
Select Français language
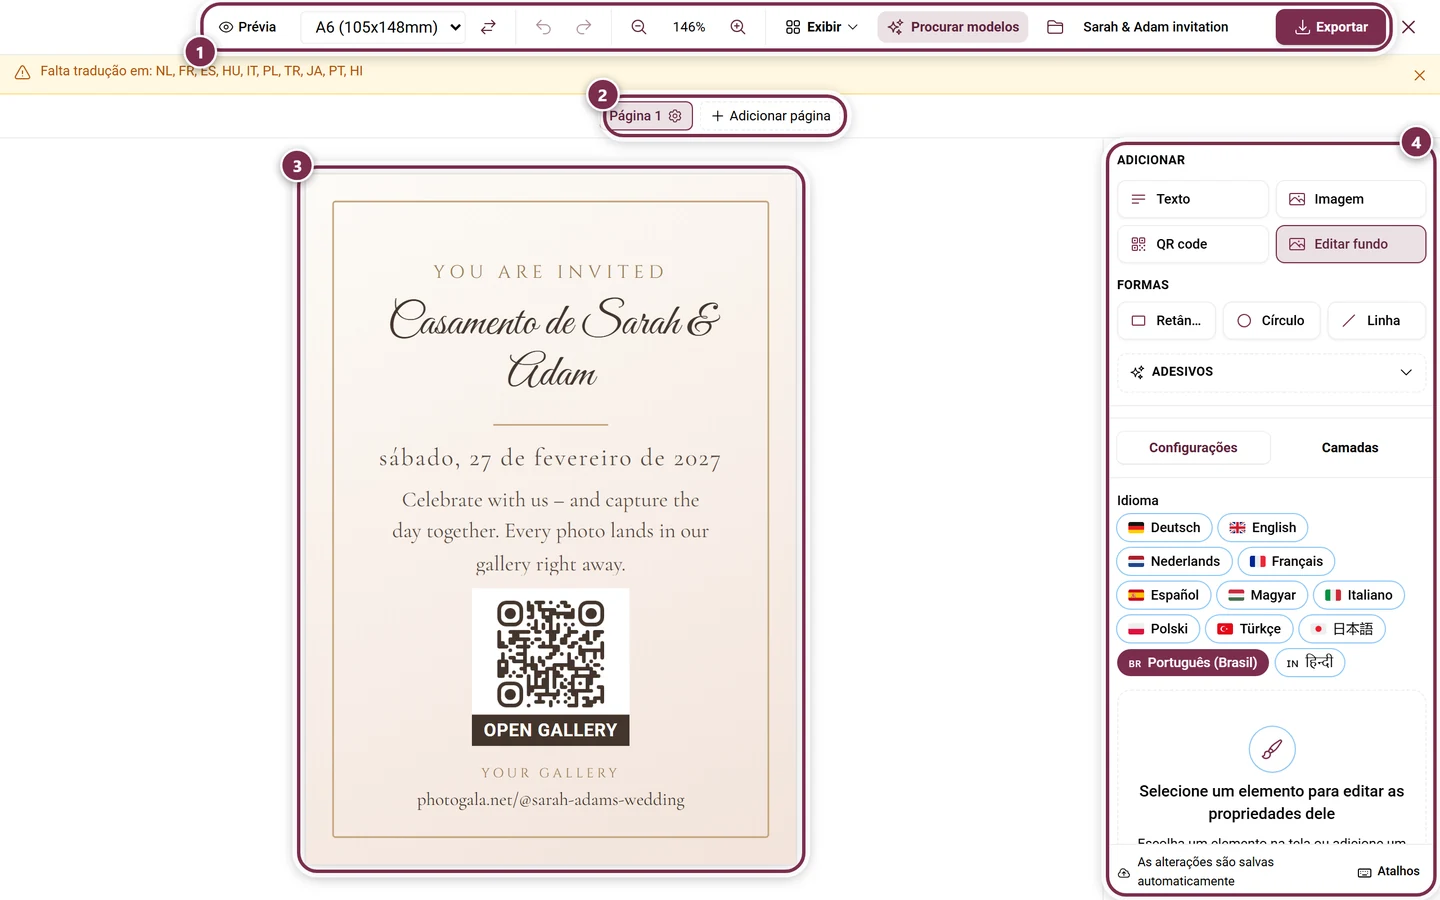[1286, 562]
